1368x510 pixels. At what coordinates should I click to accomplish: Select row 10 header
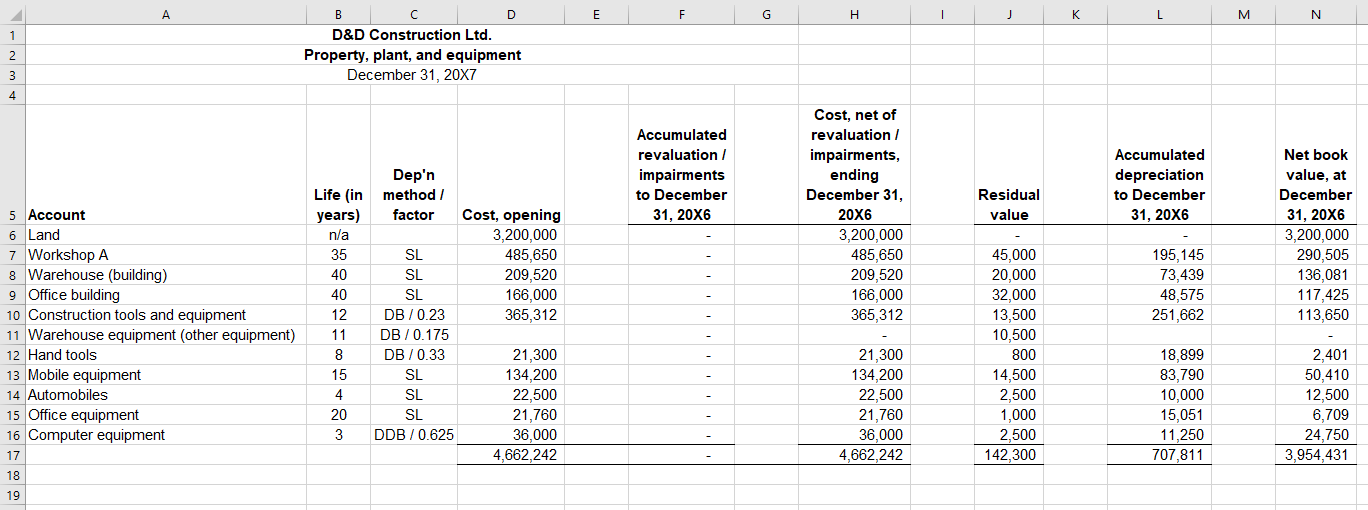point(13,315)
